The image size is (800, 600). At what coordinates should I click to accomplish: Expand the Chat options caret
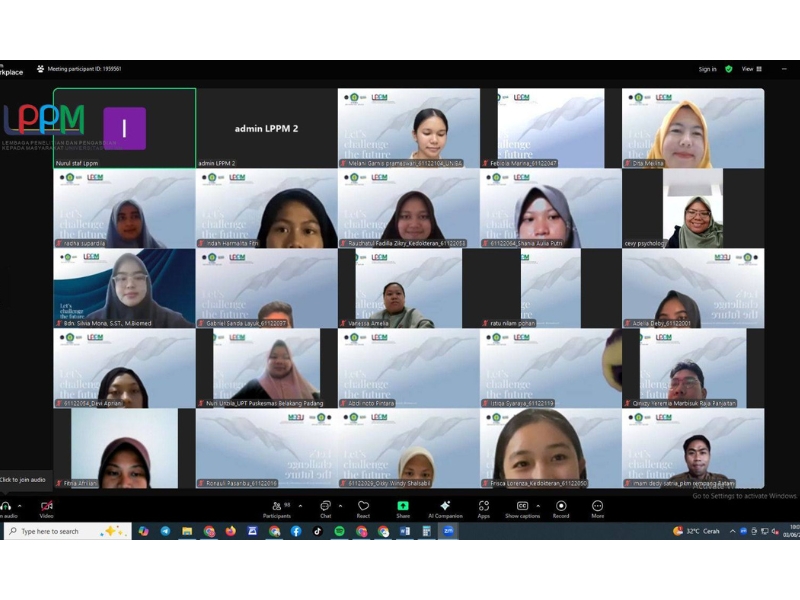pos(340,506)
